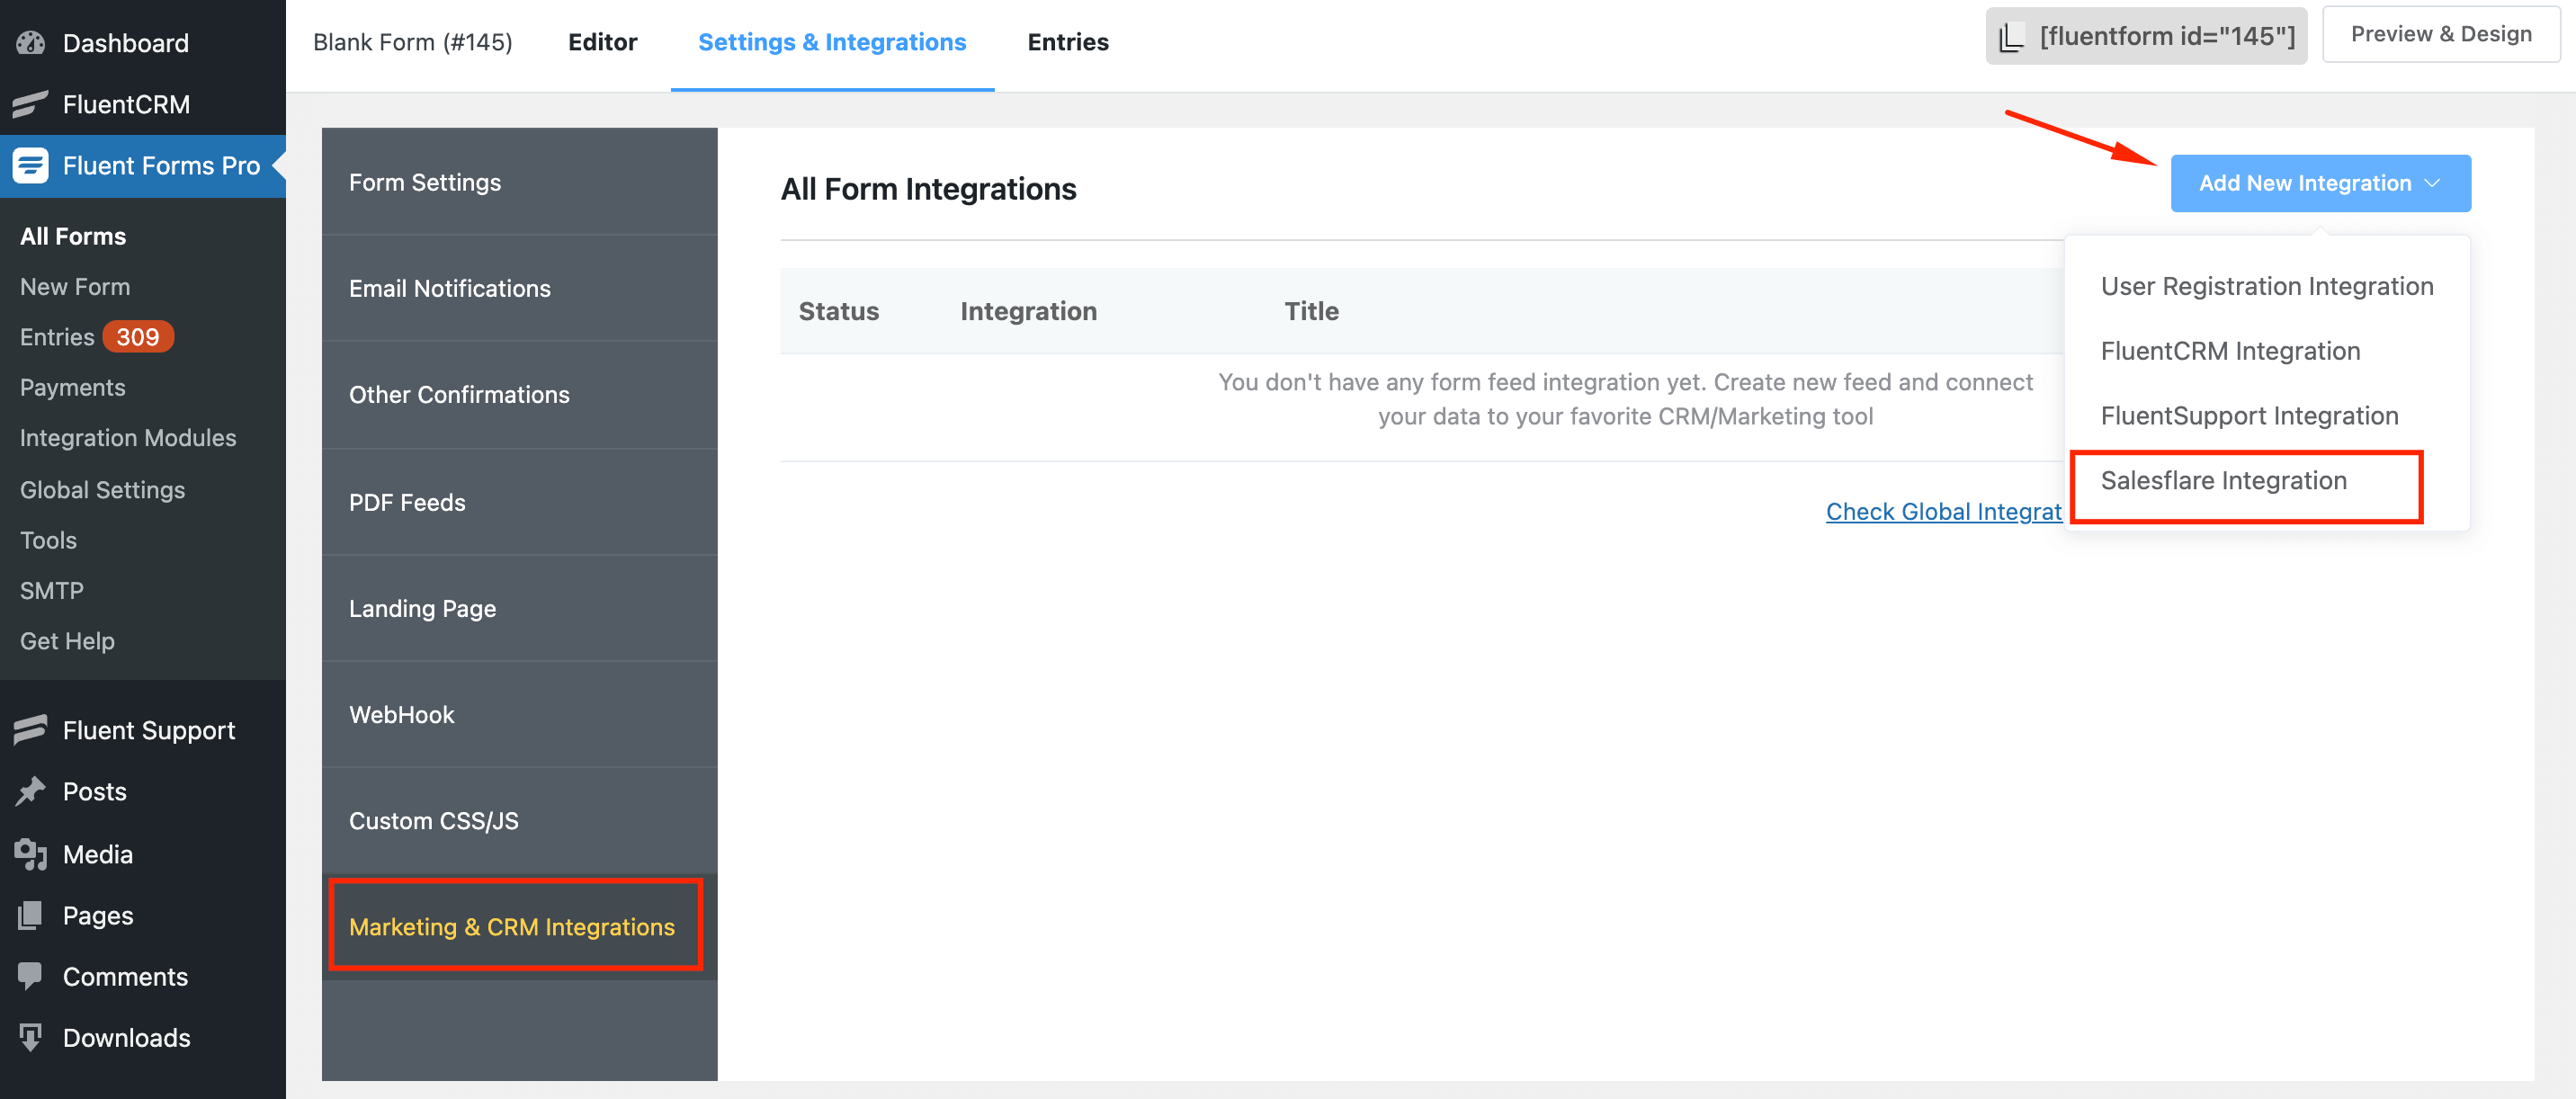This screenshot has height=1099, width=2576.
Task: Click the FluentCRM logo icon
Action: 31,104
